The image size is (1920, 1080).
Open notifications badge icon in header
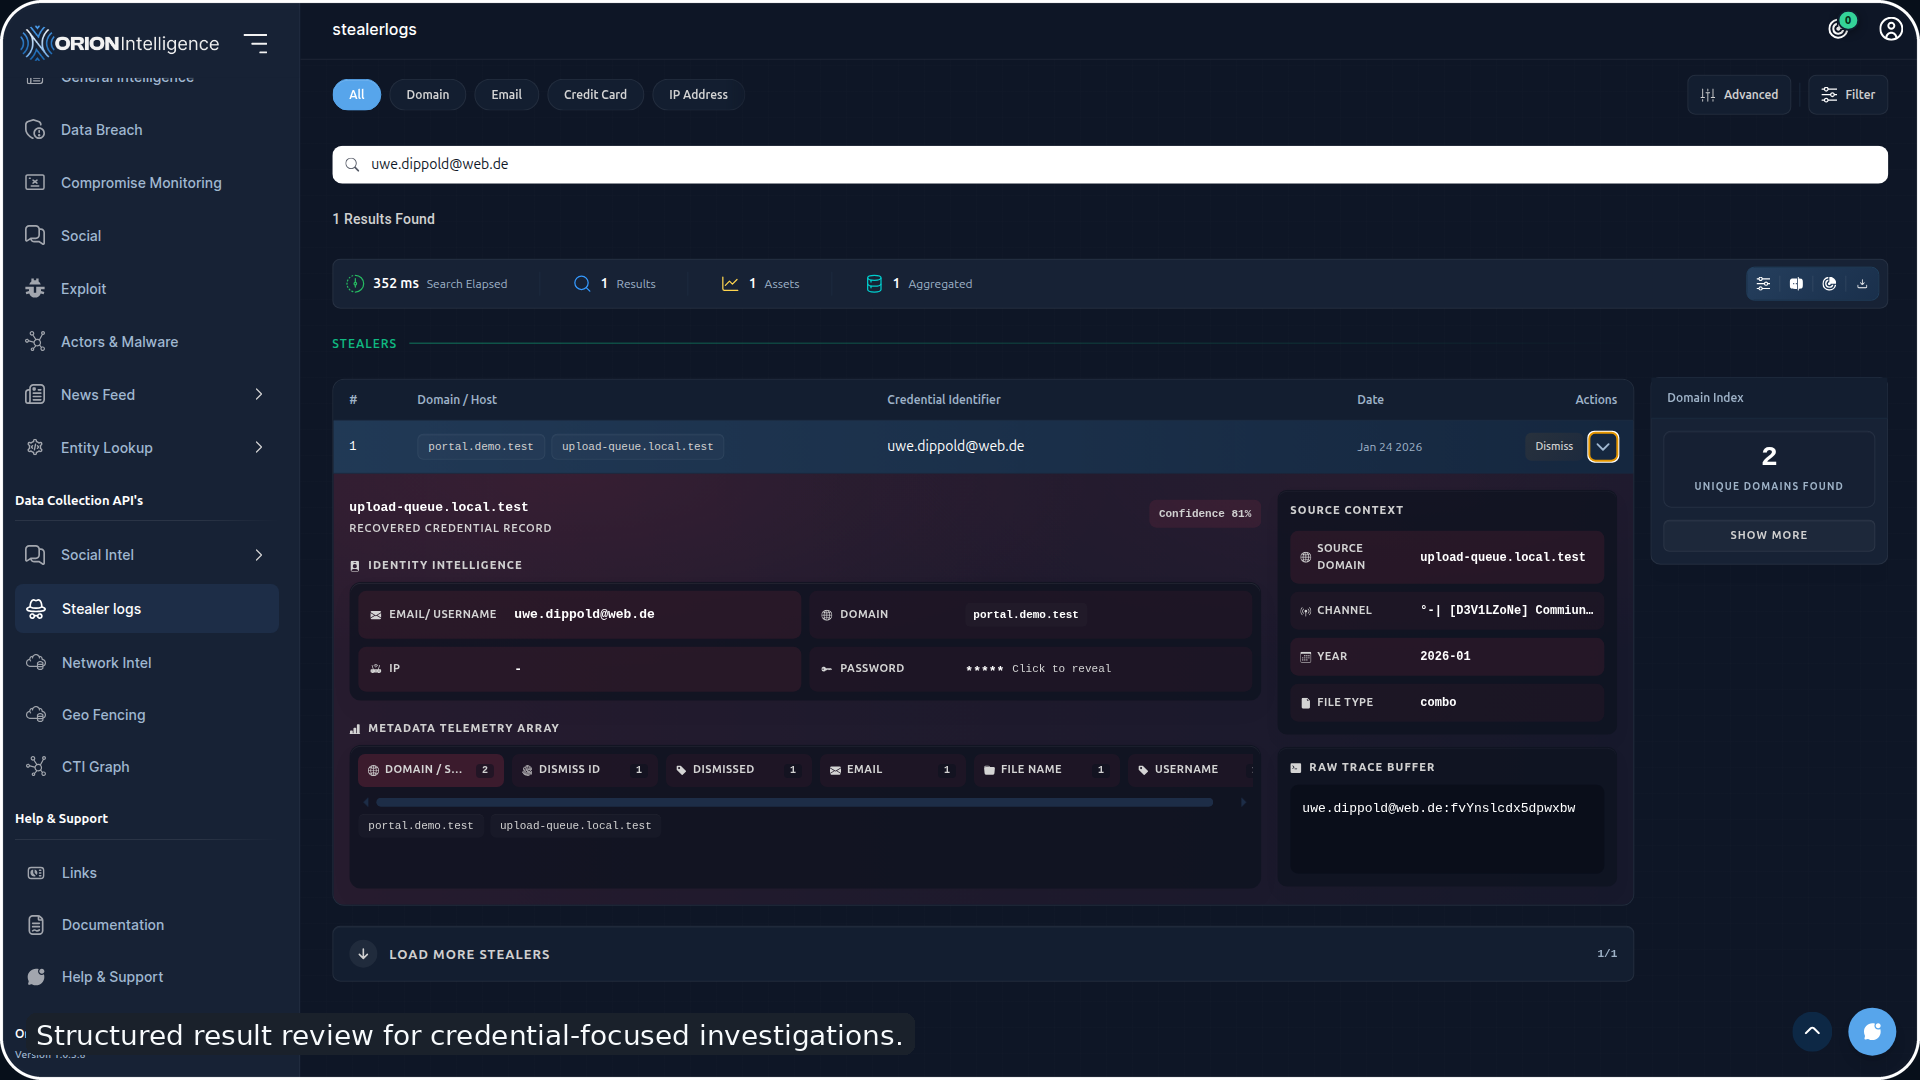pos(1840,27)
